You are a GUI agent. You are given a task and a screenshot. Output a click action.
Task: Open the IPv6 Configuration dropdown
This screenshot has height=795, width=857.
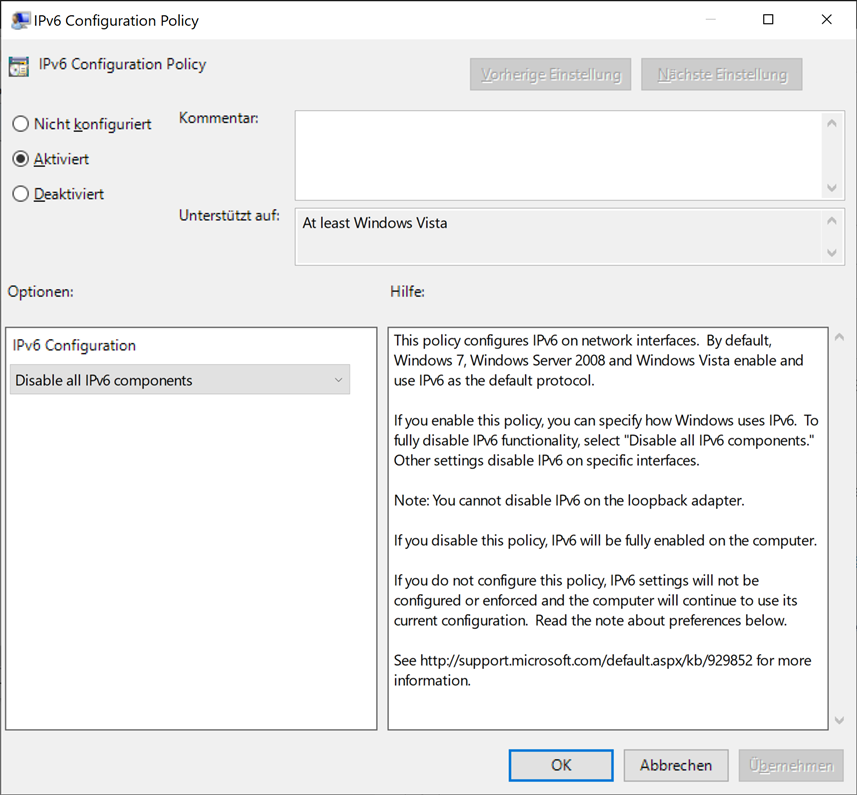click(x=180, y=380)
